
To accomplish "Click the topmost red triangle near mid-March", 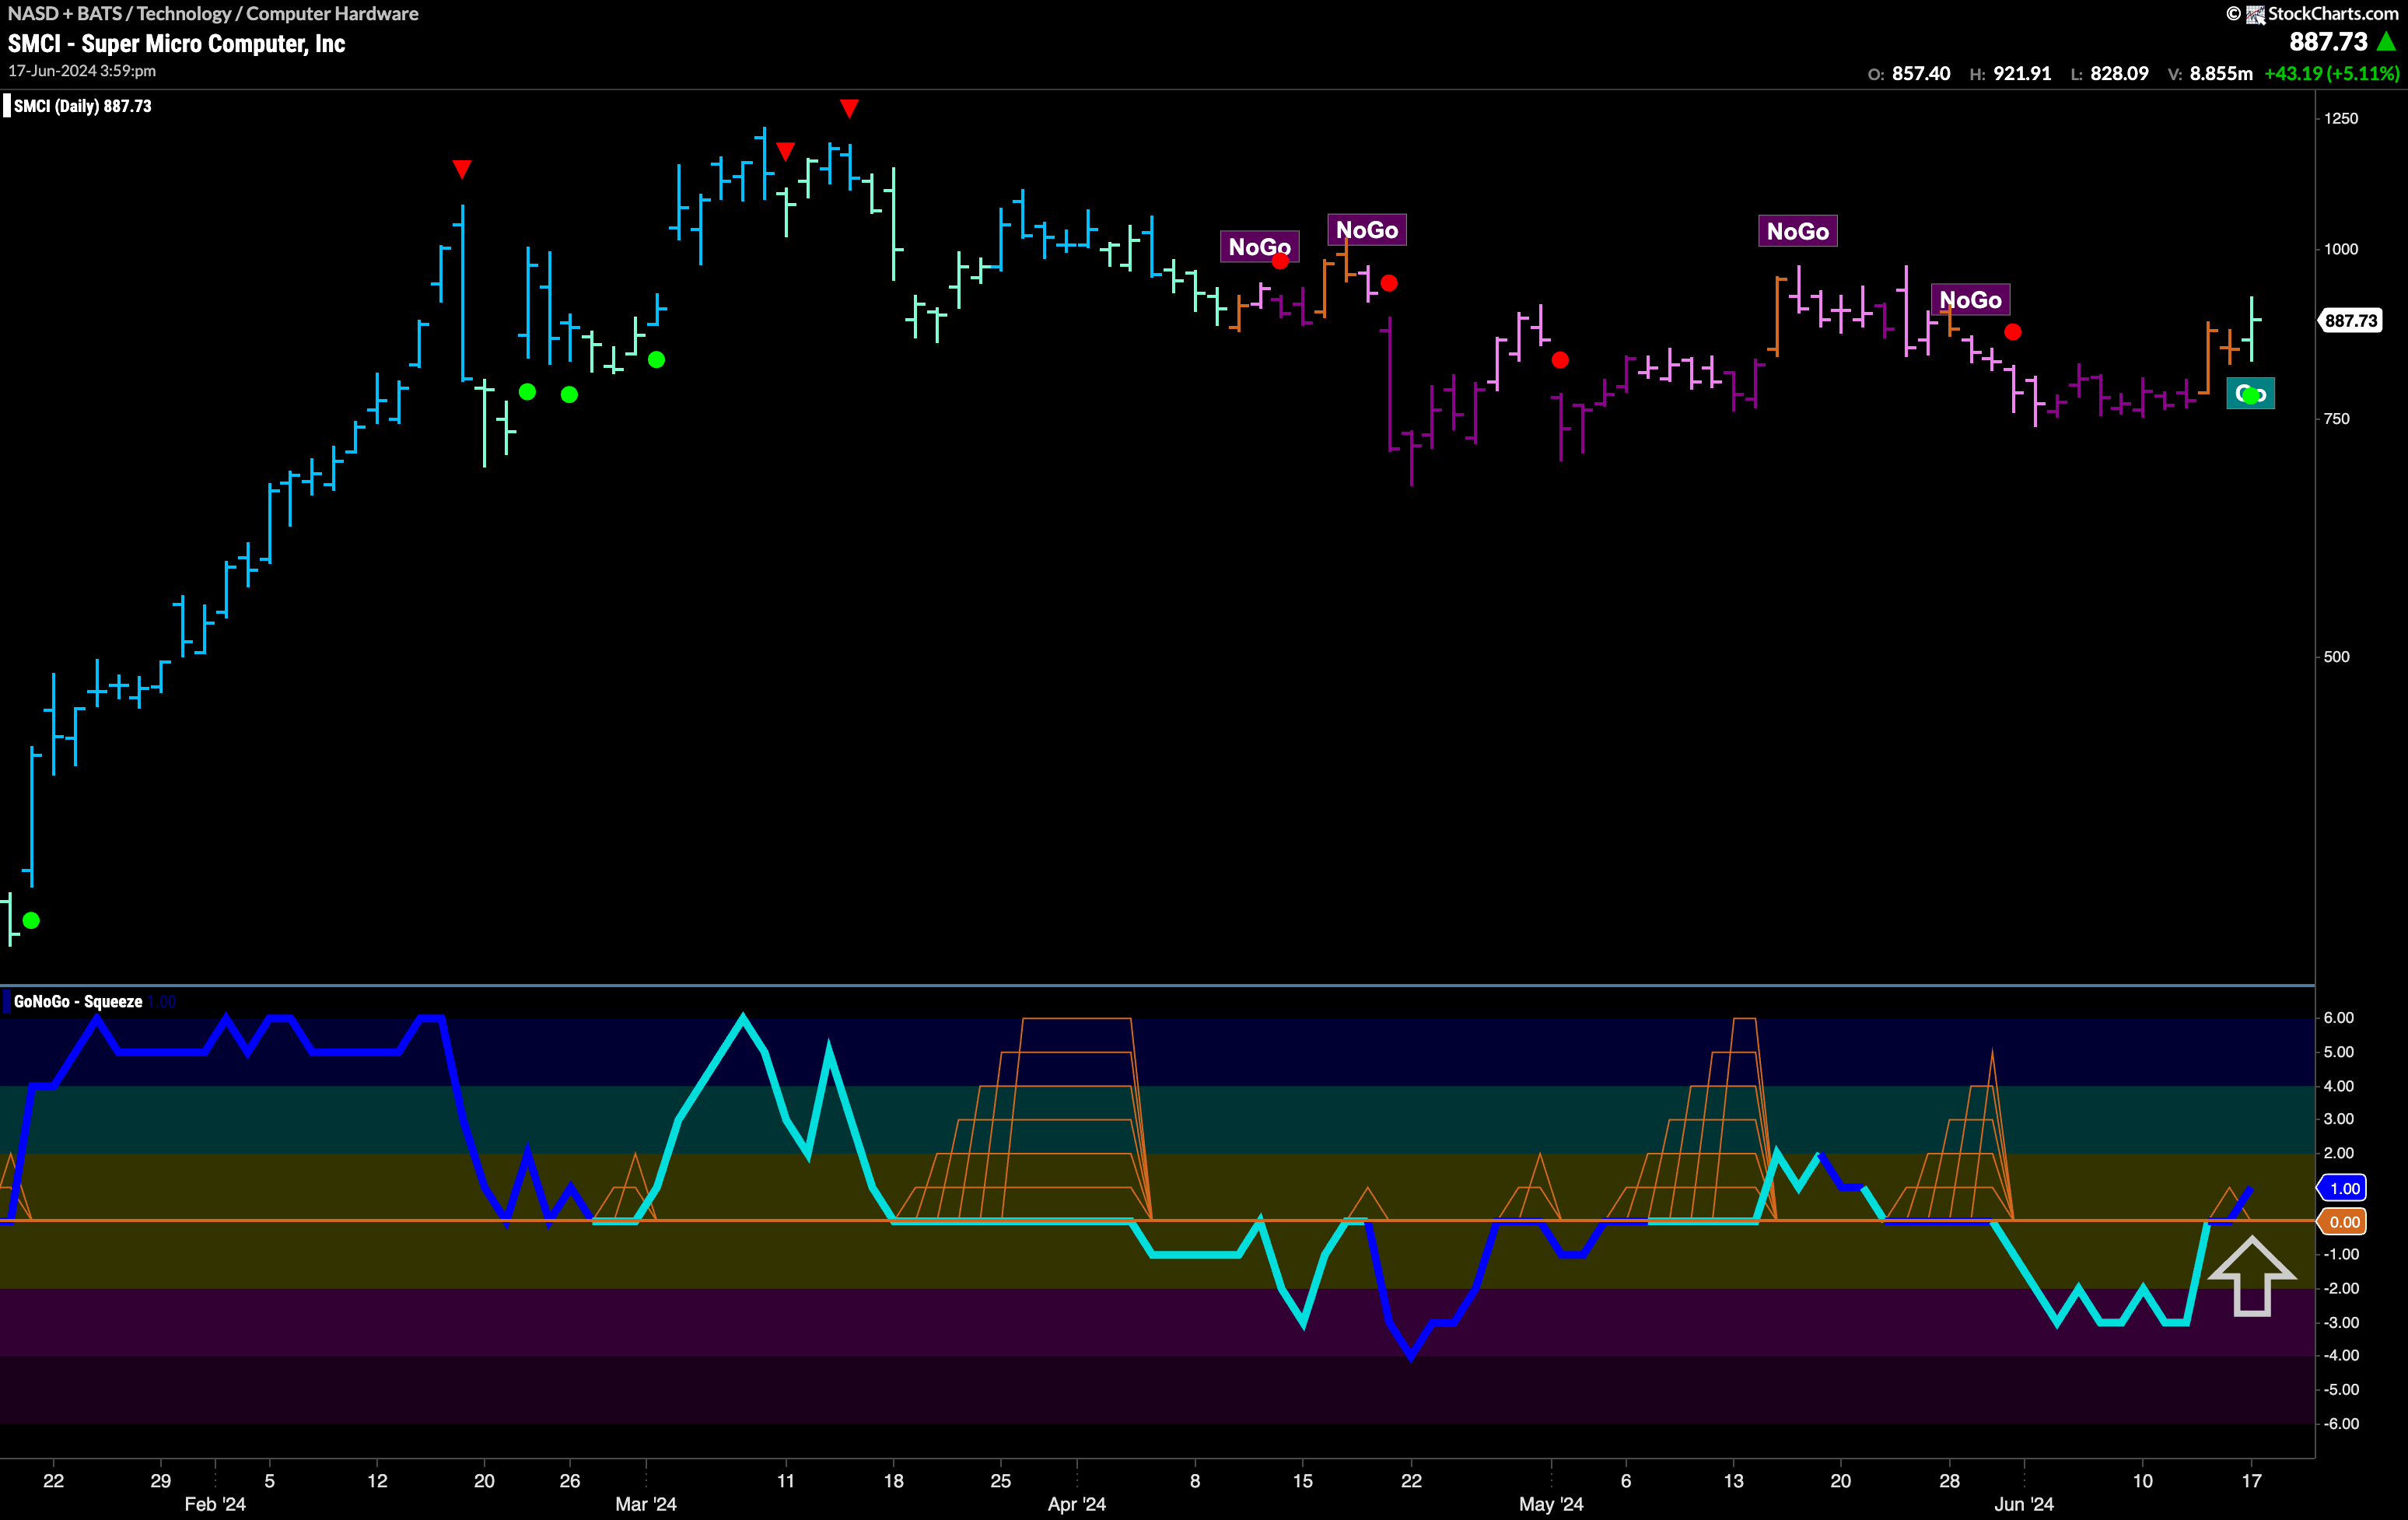I will tap(849, 108).
